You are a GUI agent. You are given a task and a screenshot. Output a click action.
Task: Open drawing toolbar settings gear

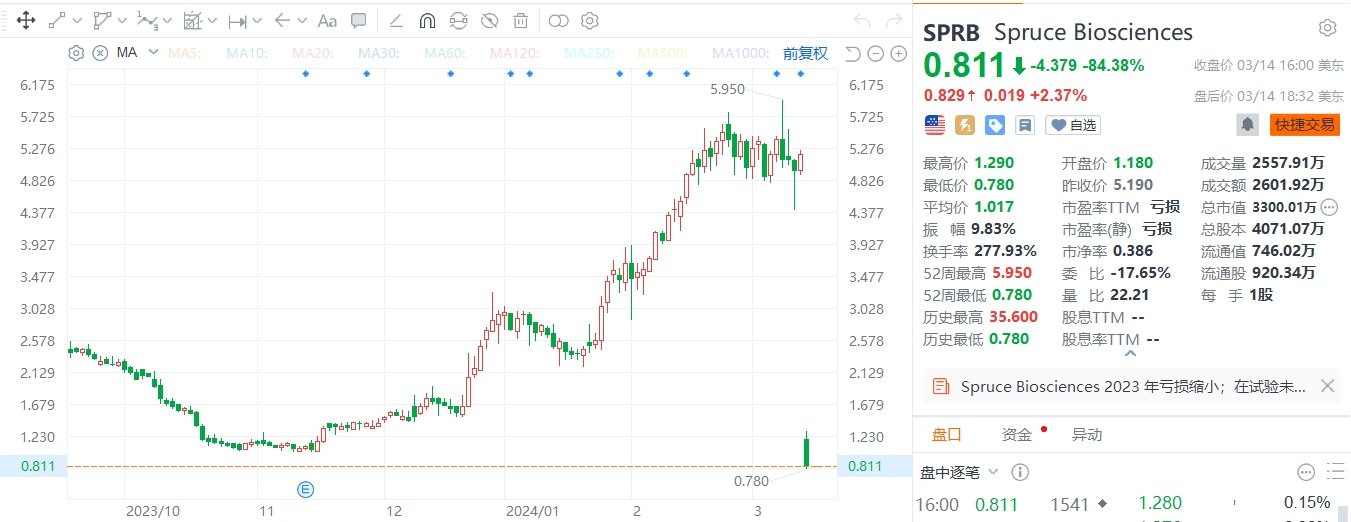(590, 20)
